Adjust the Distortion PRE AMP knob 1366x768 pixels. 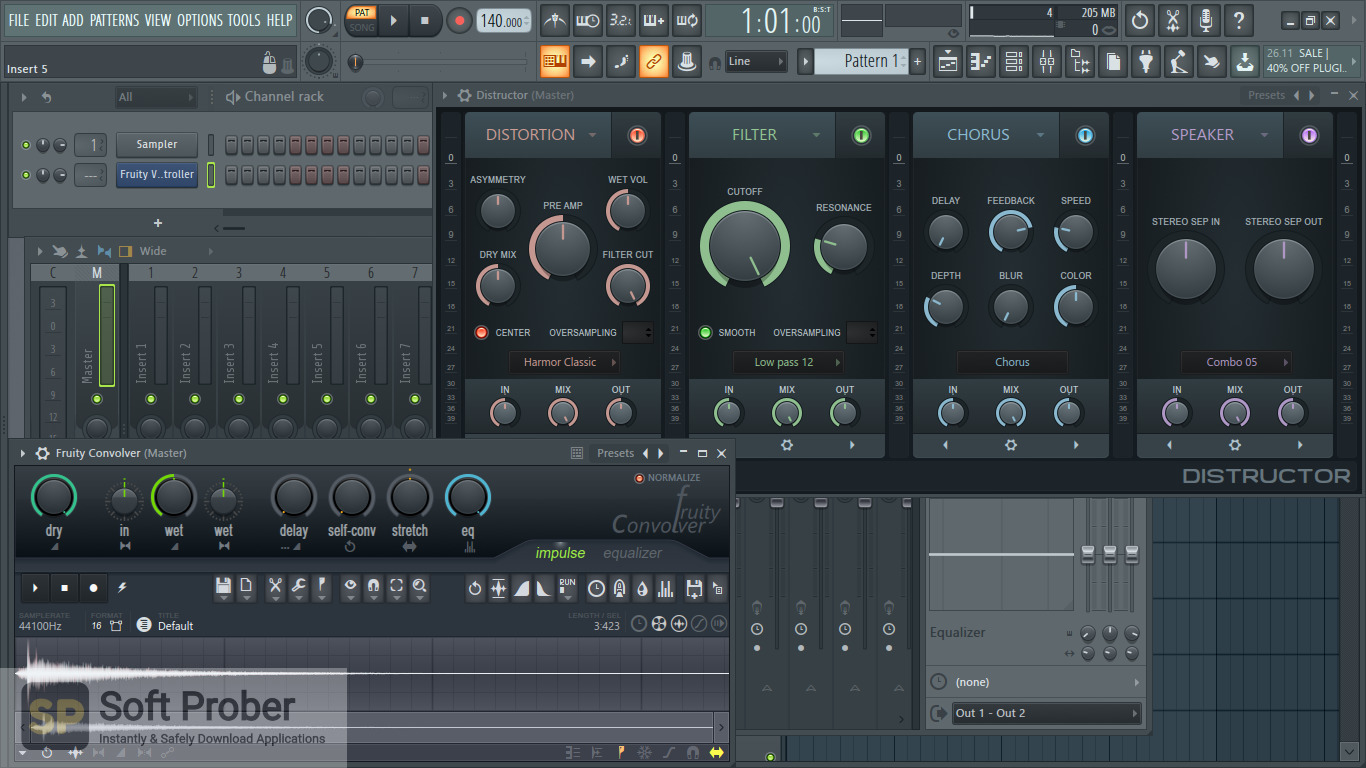point(563,247)
